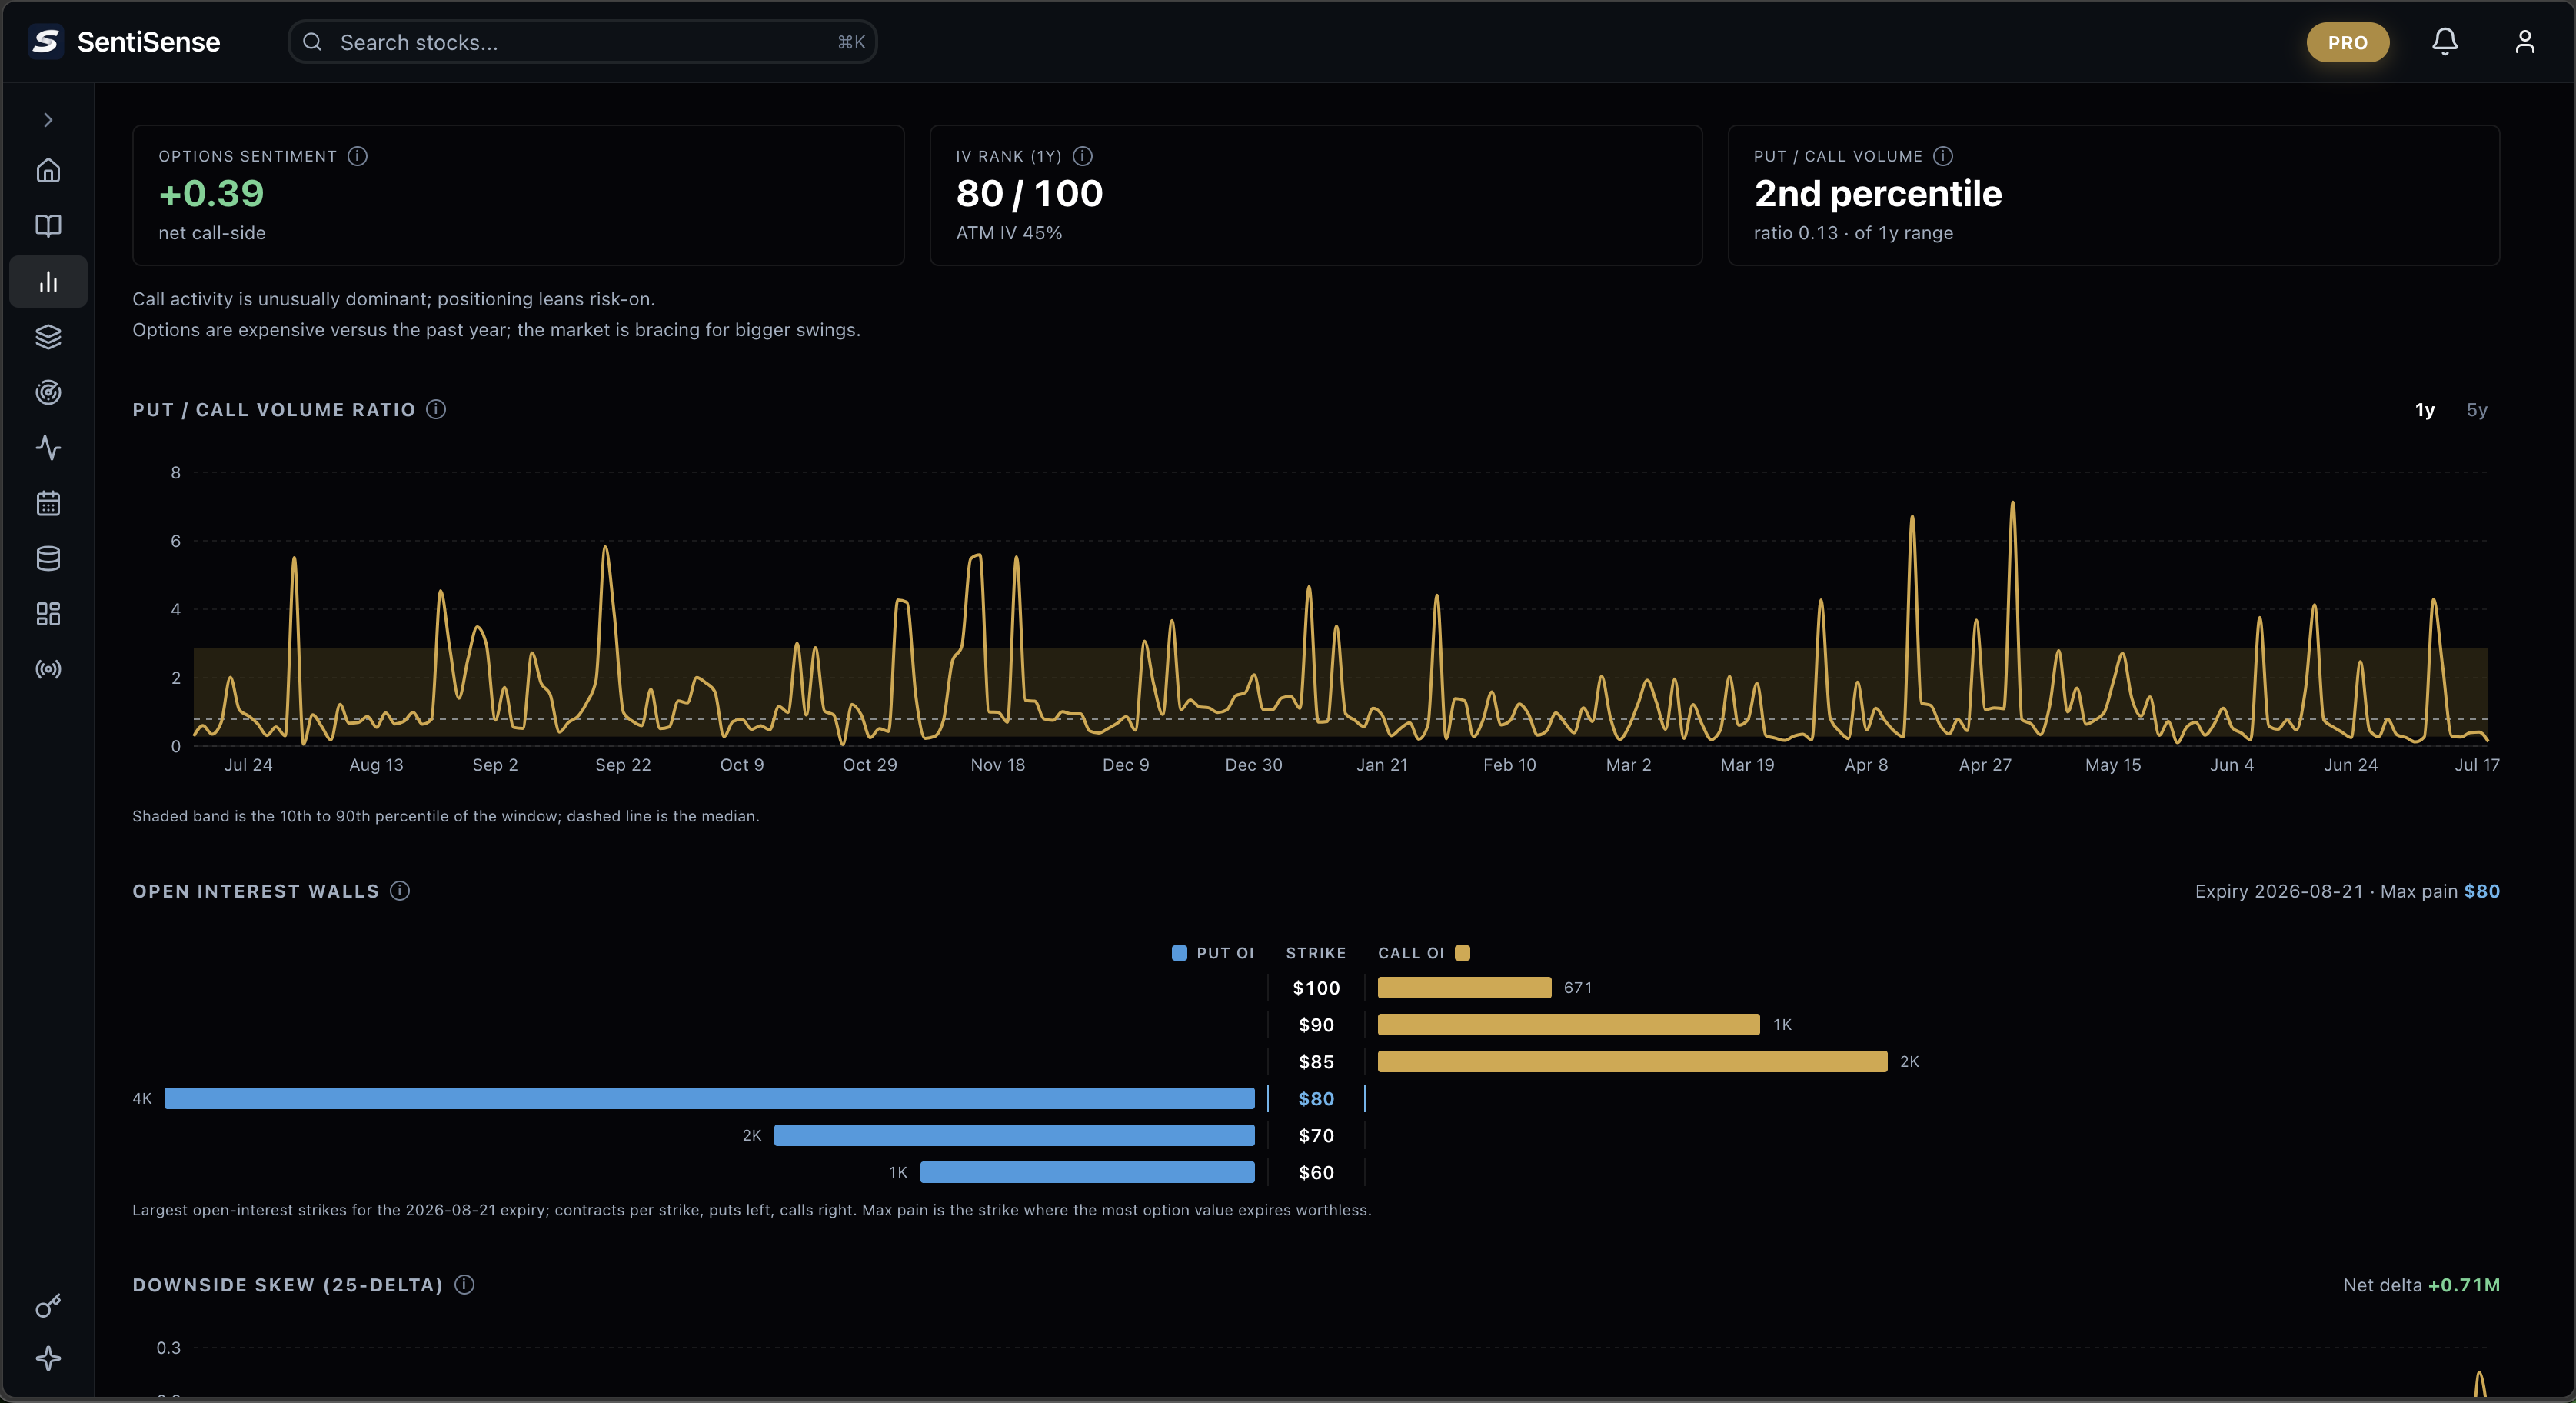
Task: Click the search magnifier icon
Action: pyautogui.click(x=312, y=42)
